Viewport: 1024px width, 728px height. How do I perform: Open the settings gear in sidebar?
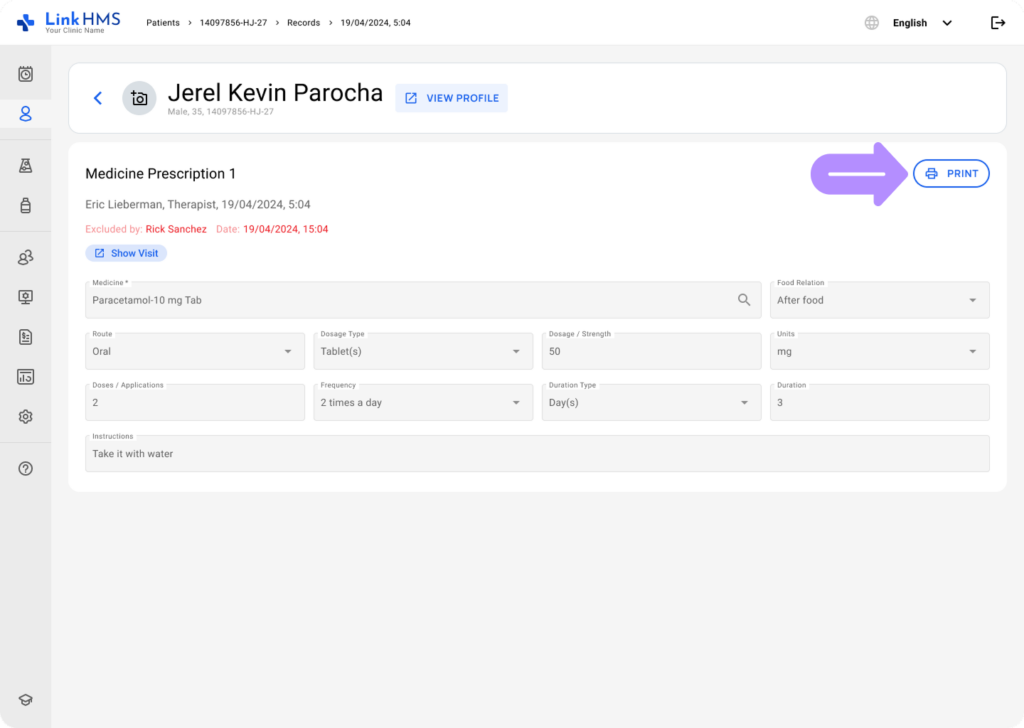(26, 417)
